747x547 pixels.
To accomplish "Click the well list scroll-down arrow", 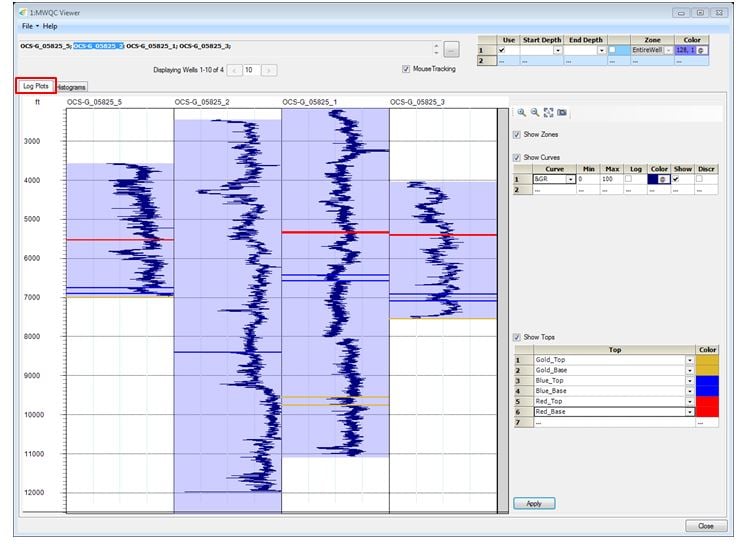I will pyautogui.click(x=436, y=52).
